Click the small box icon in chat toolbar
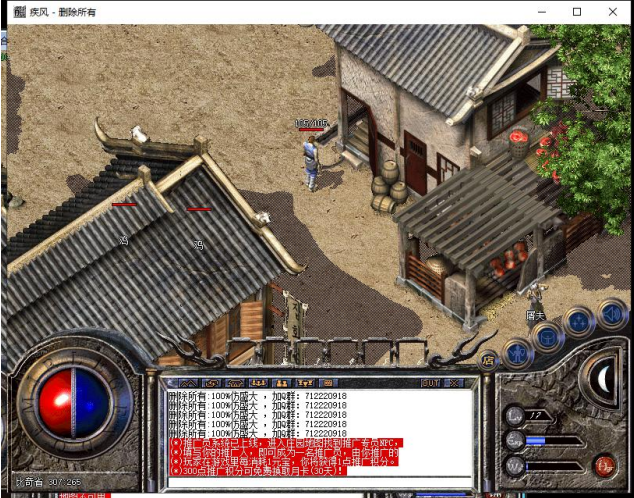 [x=328, y=383]
